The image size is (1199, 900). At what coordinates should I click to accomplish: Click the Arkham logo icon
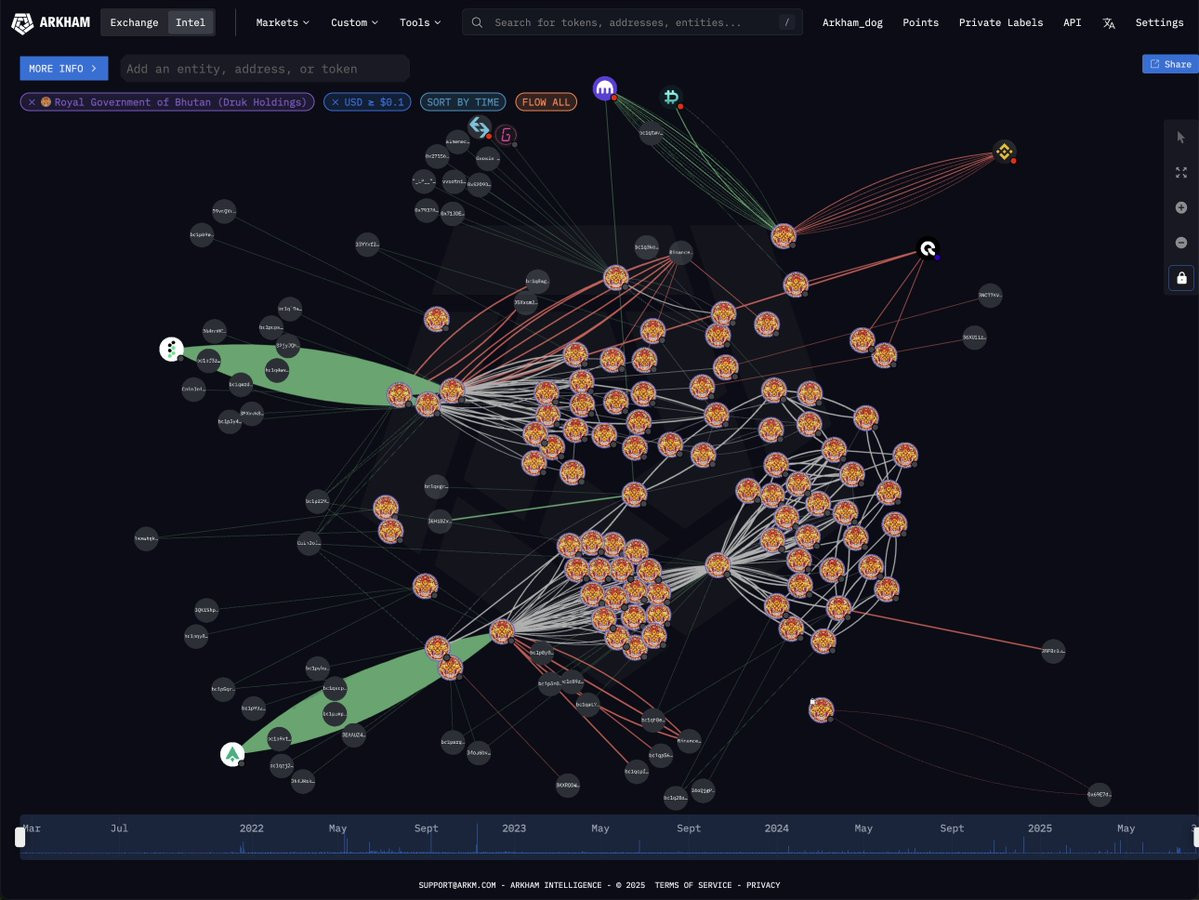coord(22,23)
